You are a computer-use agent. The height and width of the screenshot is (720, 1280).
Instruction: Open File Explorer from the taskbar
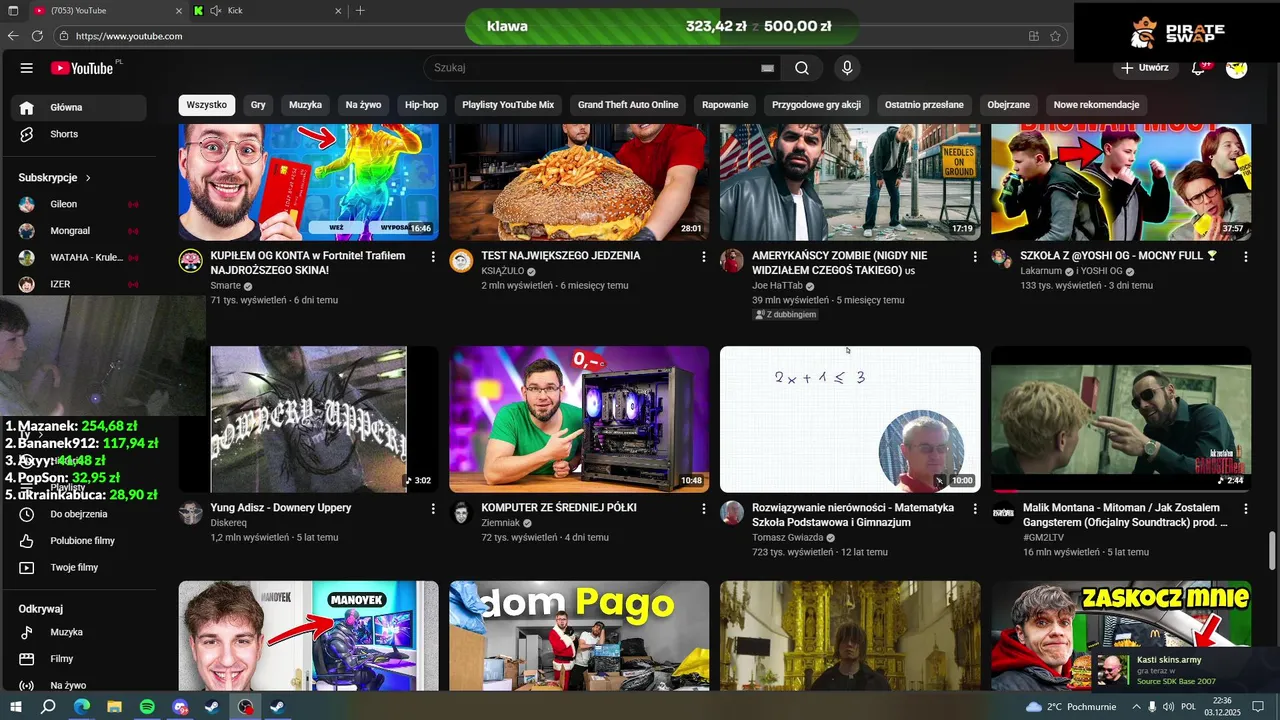114,707
